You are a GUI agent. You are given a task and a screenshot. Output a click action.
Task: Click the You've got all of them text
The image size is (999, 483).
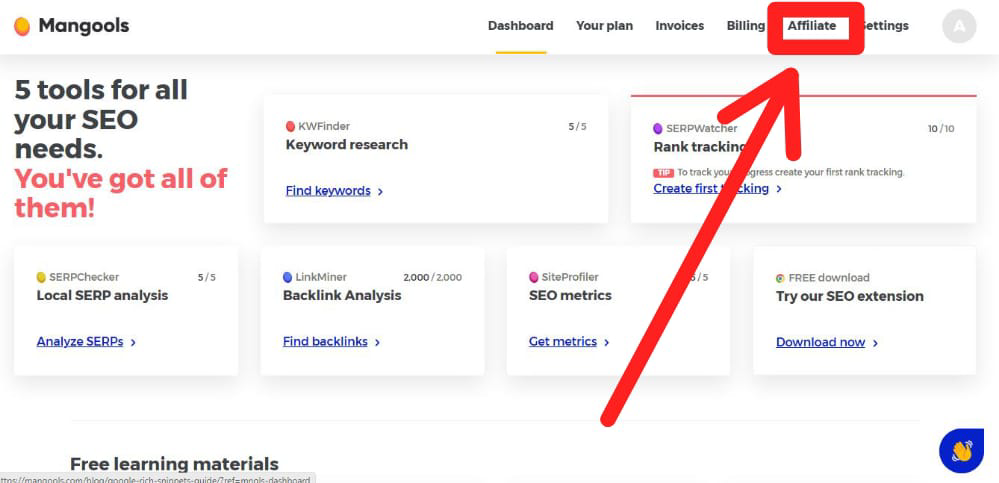coord(120,193)
